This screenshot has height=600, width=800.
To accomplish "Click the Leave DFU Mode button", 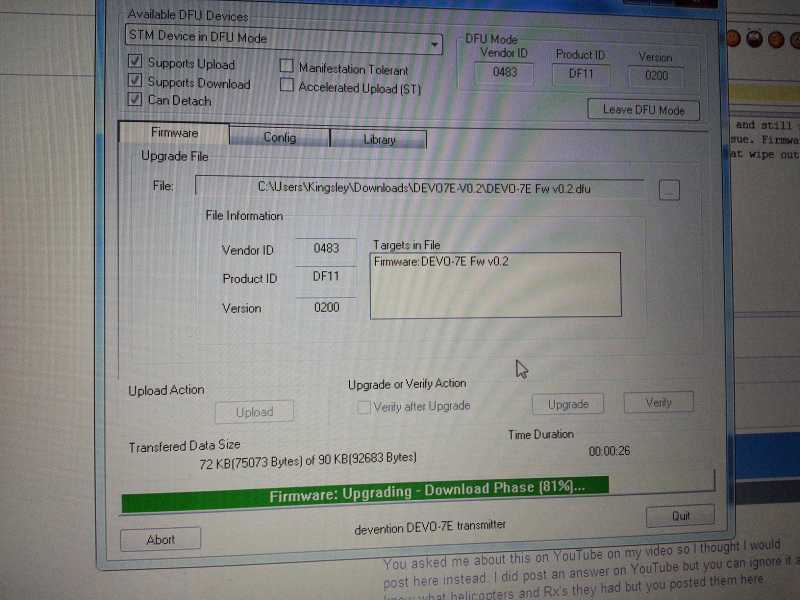I will 643,110.
